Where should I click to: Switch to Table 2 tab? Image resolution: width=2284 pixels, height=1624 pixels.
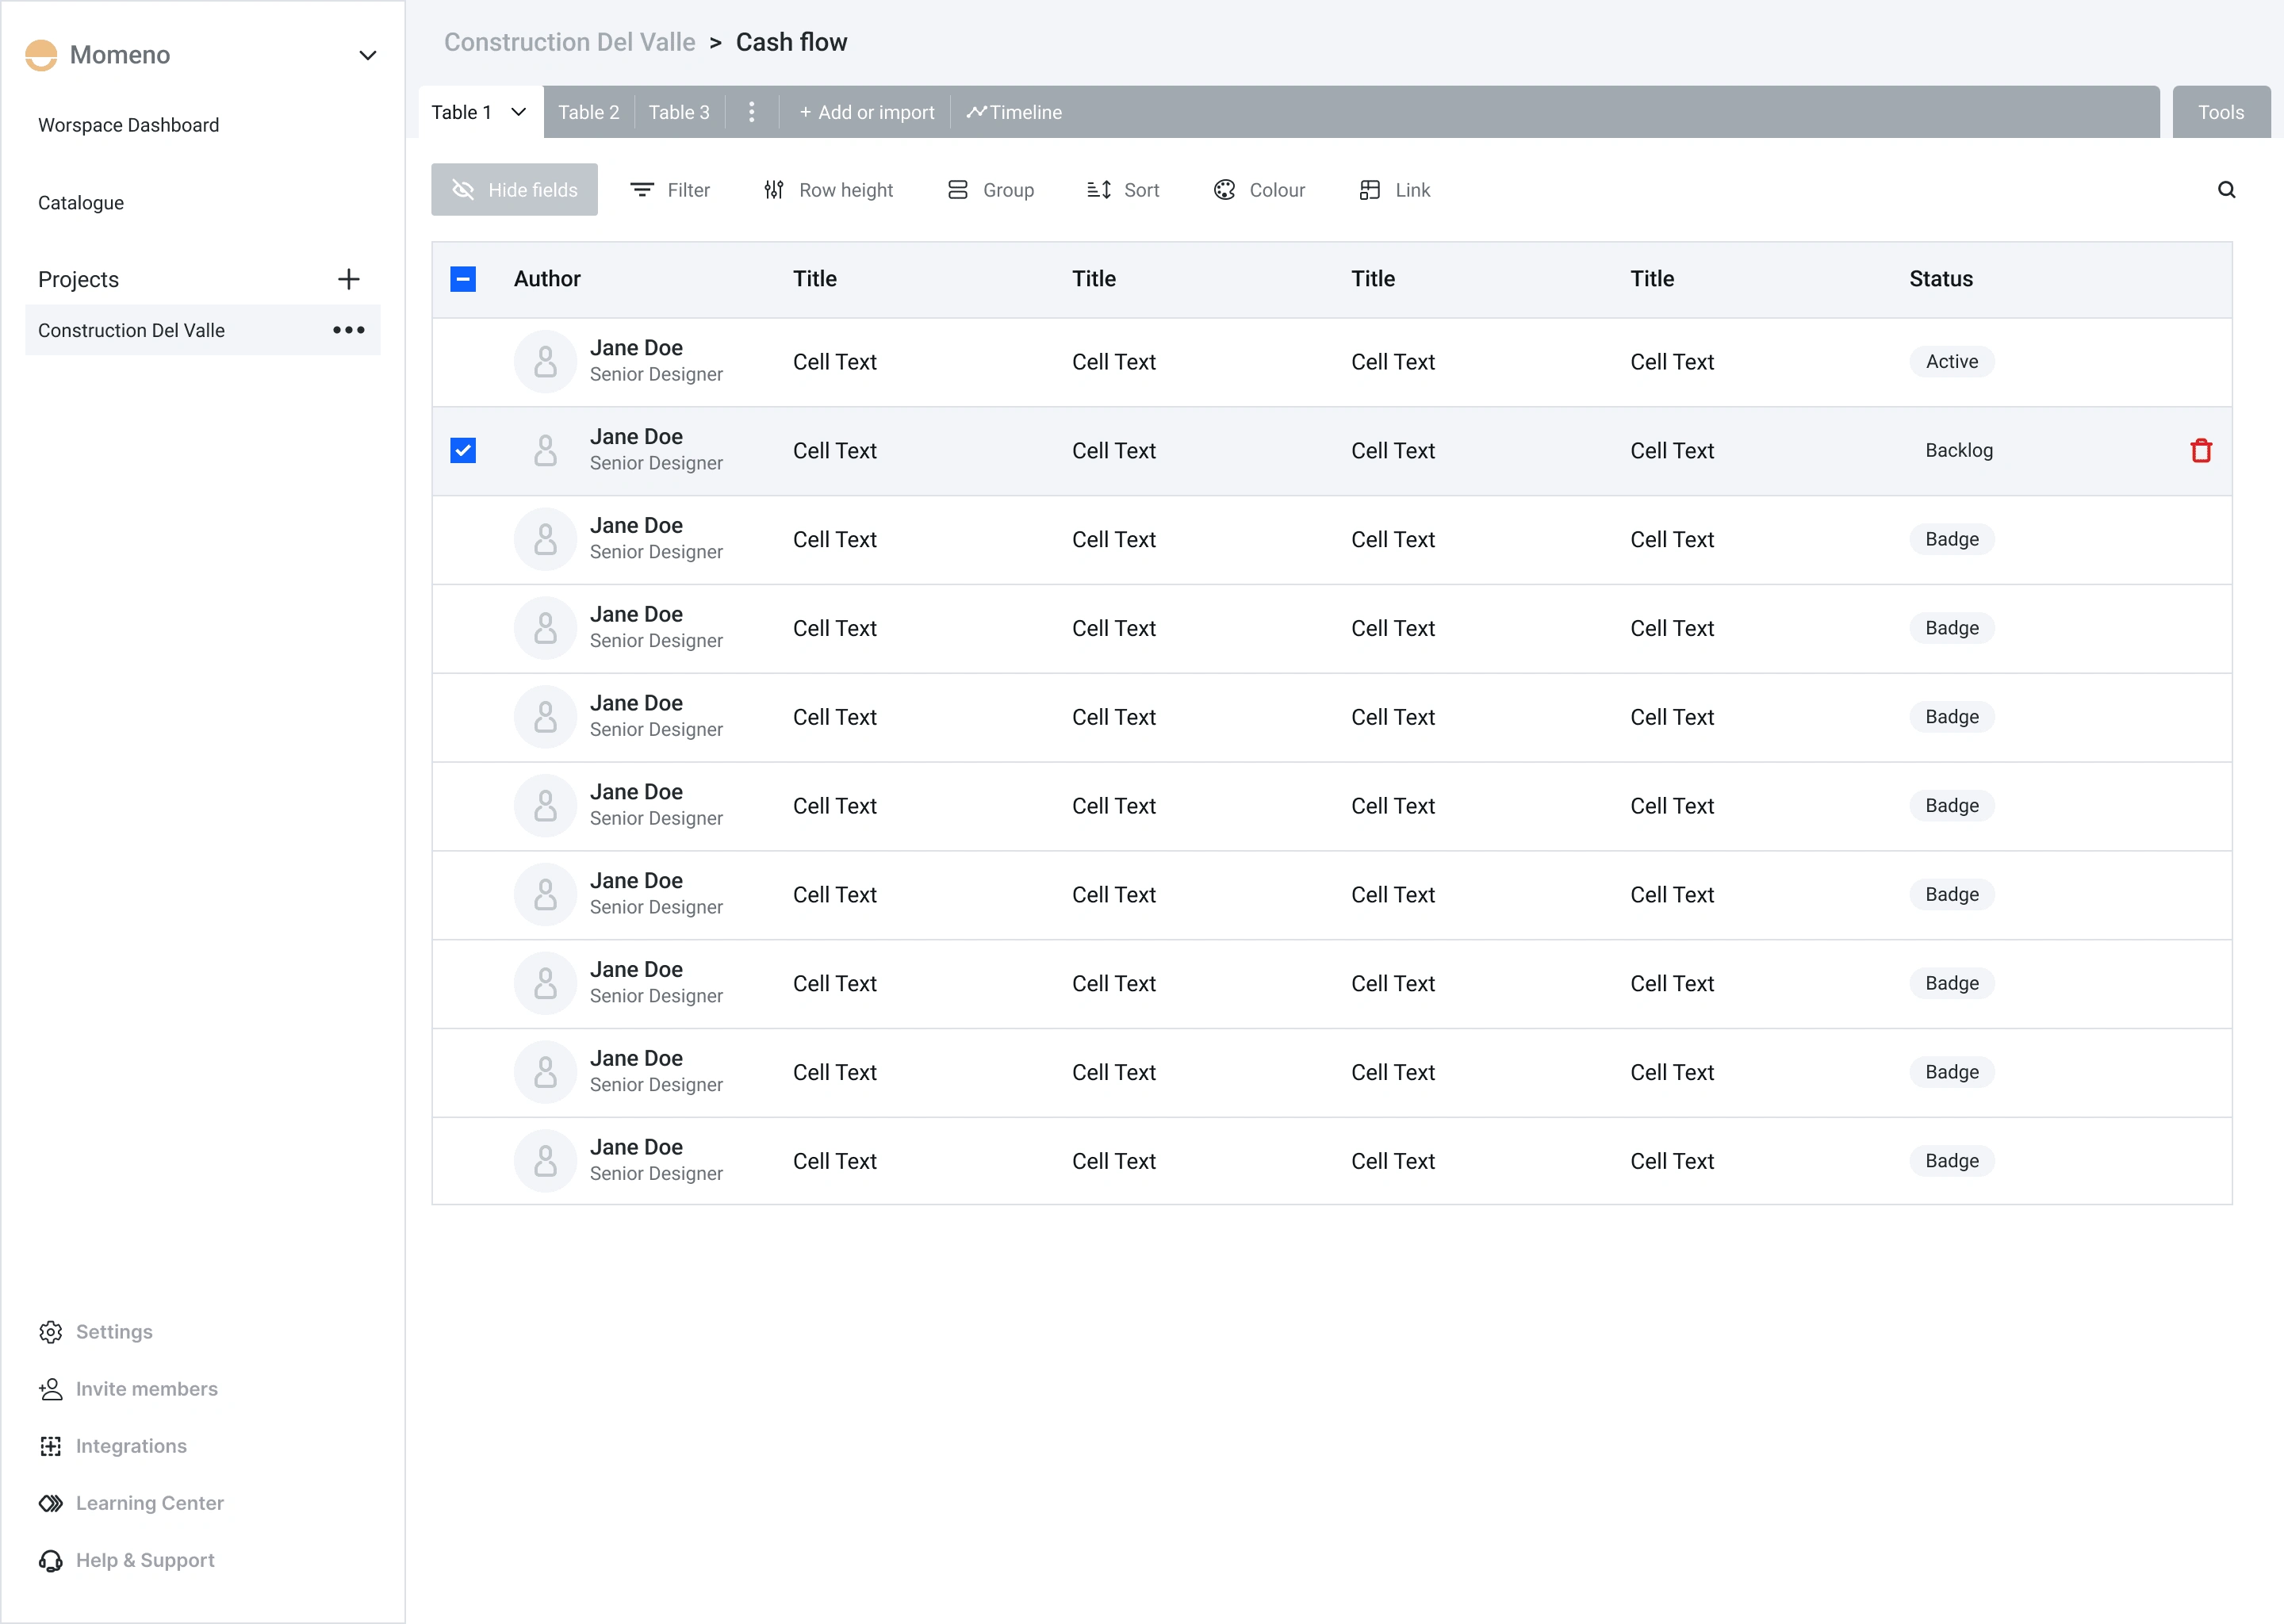[588, 112]
